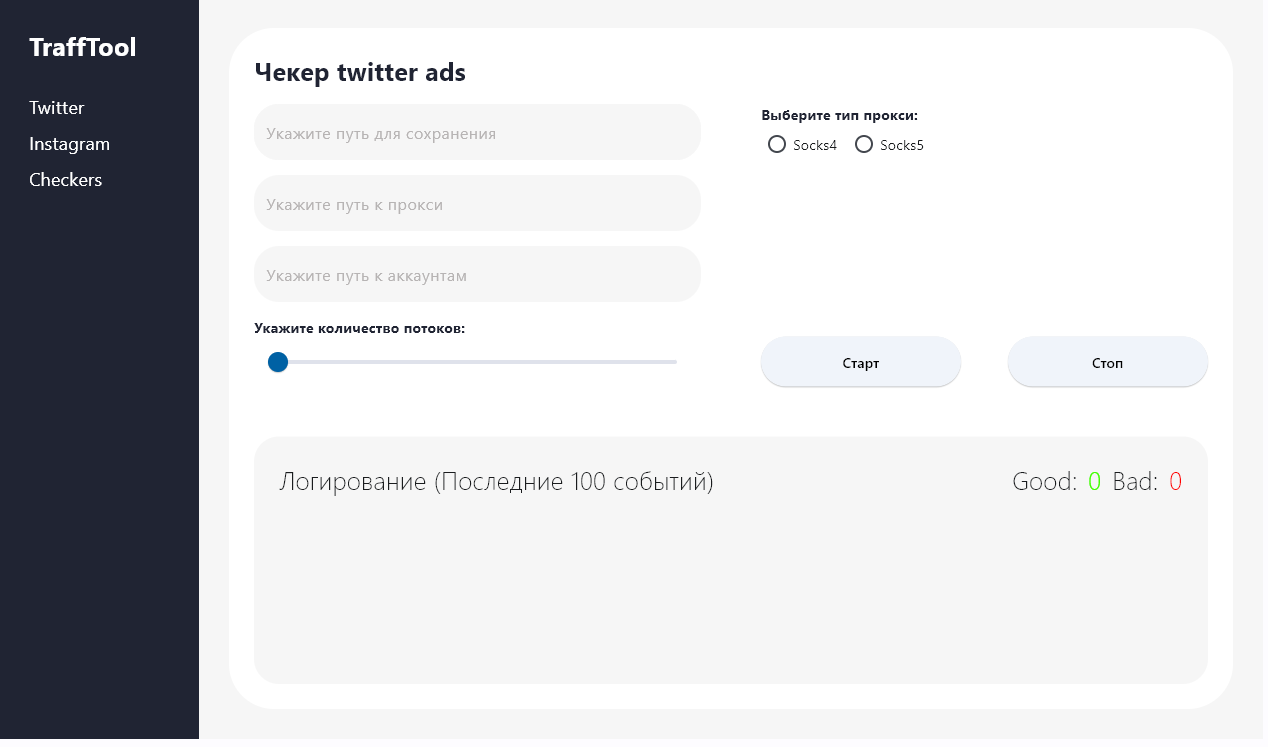Select the Socks4 proxy type
The width and height of the screenshot is (1268, 747).
click(x=777, y=145)
